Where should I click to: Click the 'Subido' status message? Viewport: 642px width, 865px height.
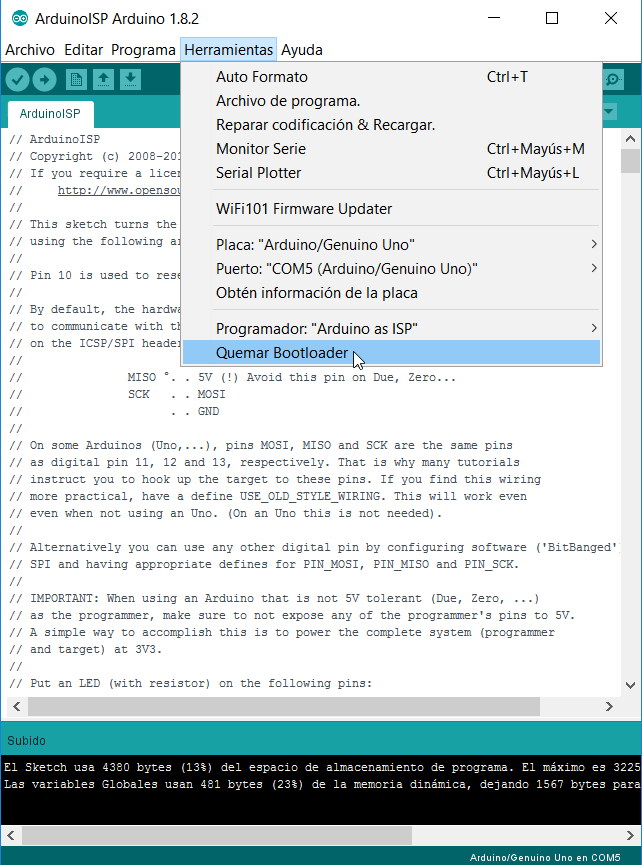point(26,741)
